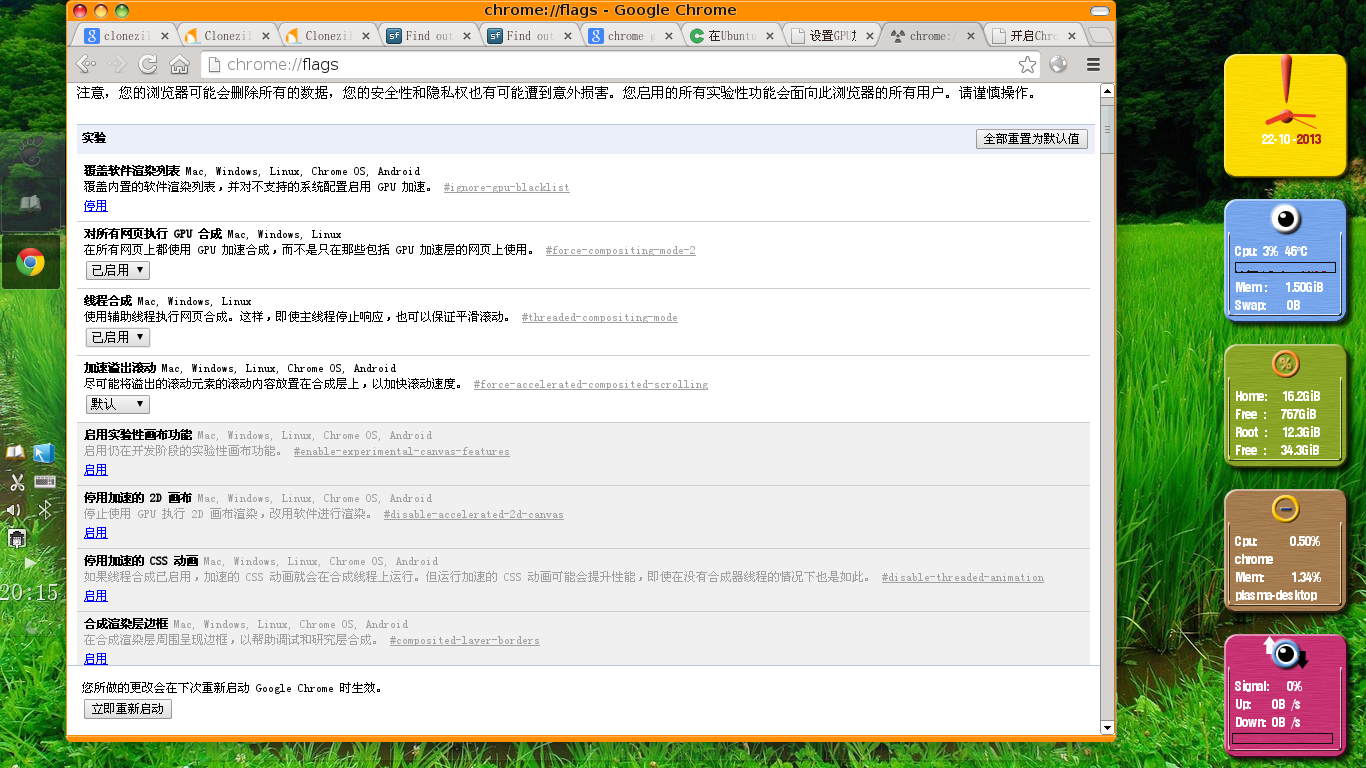Click the eye icon on network widget
The image size is (1366, 768).
tap(1287, 654)
